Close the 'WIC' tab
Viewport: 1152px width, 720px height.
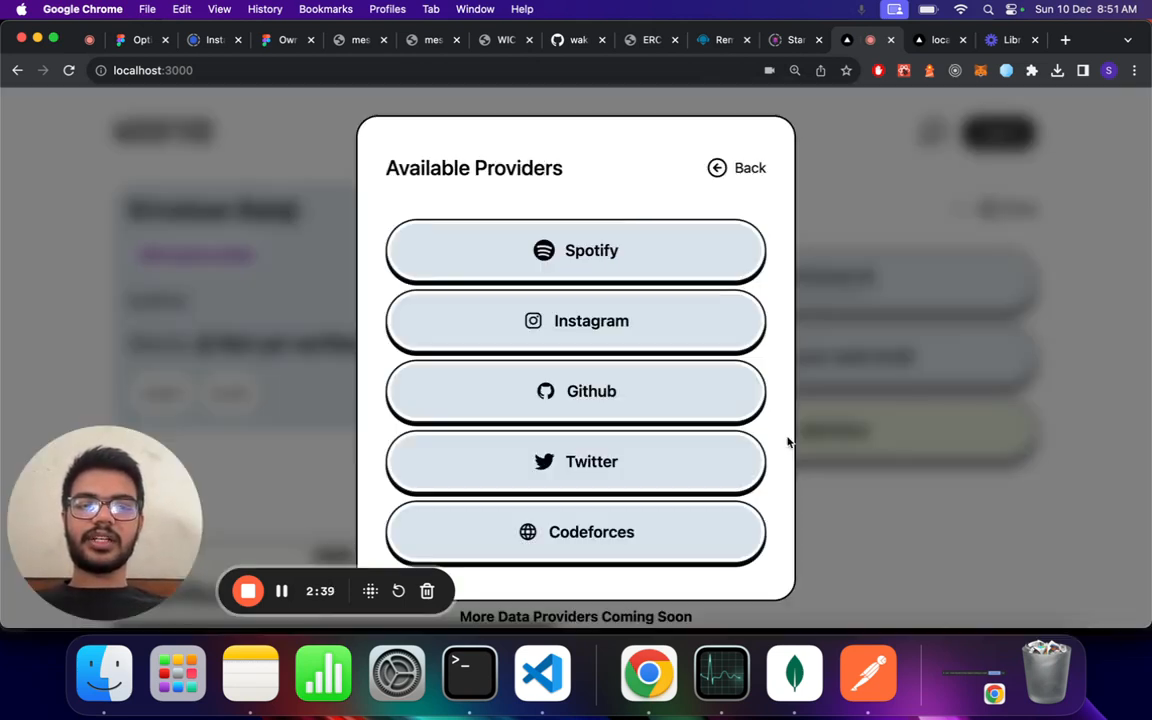tap(530, 40)
